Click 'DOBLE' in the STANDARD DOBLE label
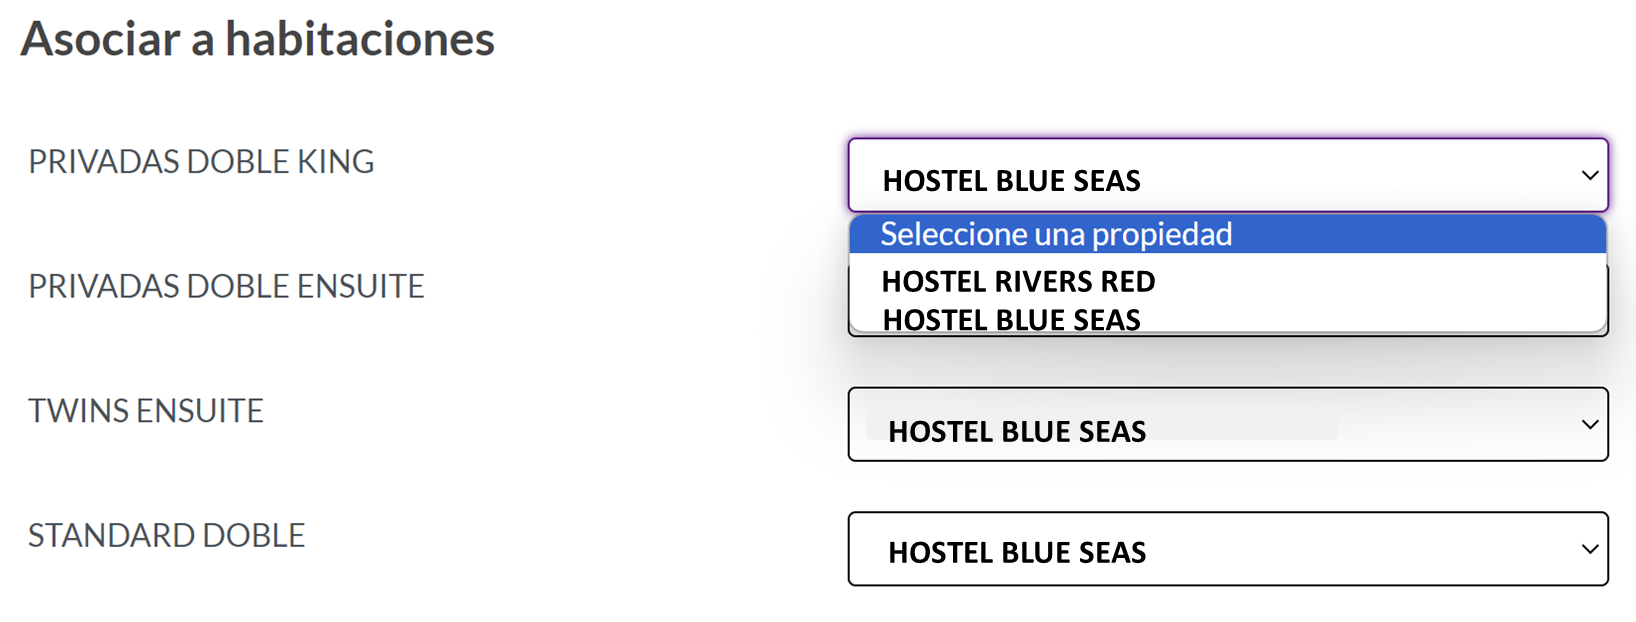Image resolution: width=1636 pixels, height=622 pixels. (x=254, y=536)
